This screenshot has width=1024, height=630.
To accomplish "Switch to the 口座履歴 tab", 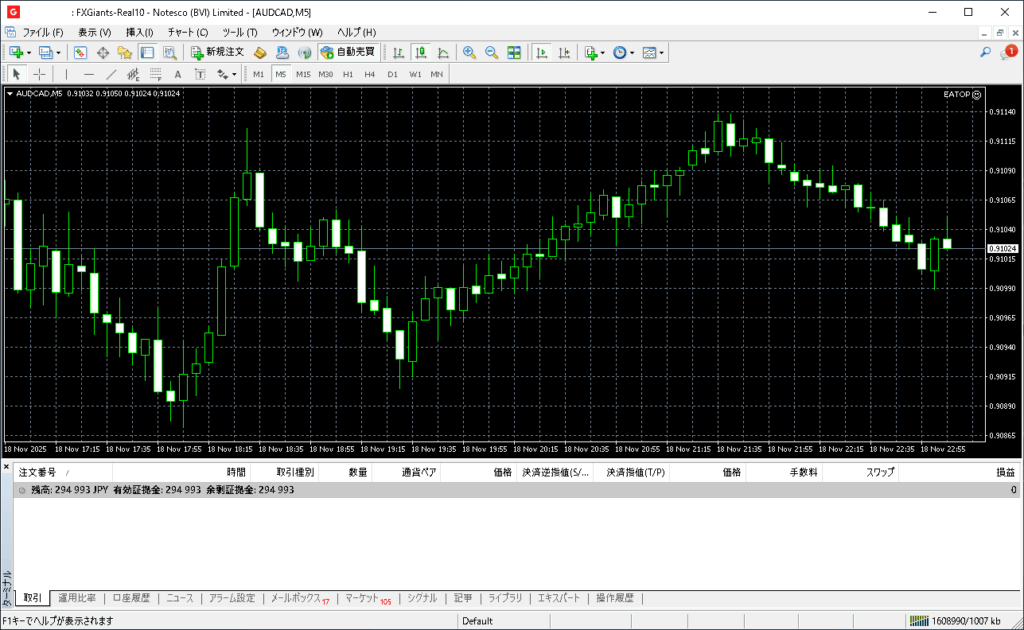I will pos(131,598).
